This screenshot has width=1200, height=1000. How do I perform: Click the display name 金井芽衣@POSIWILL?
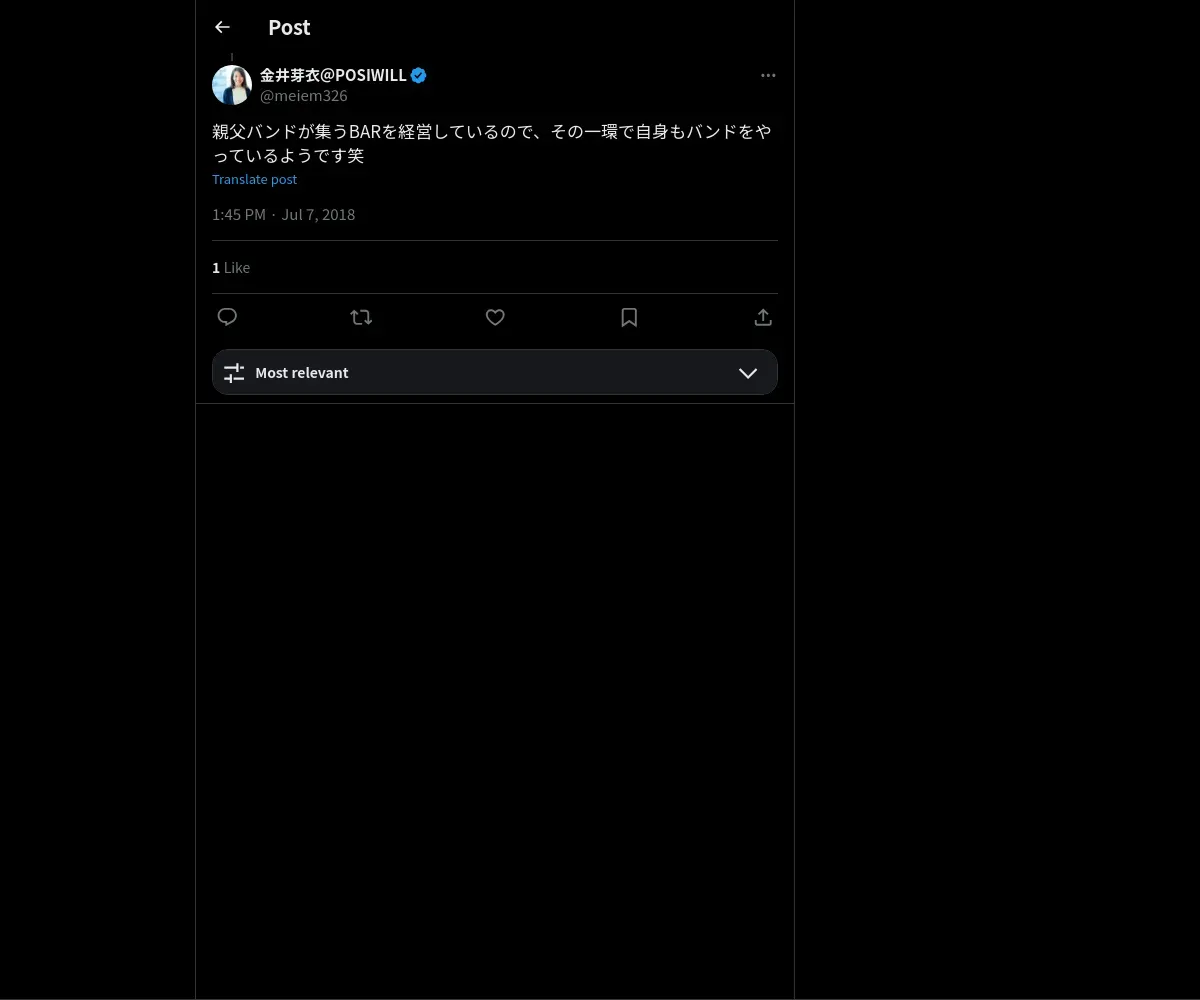point(333,75)
